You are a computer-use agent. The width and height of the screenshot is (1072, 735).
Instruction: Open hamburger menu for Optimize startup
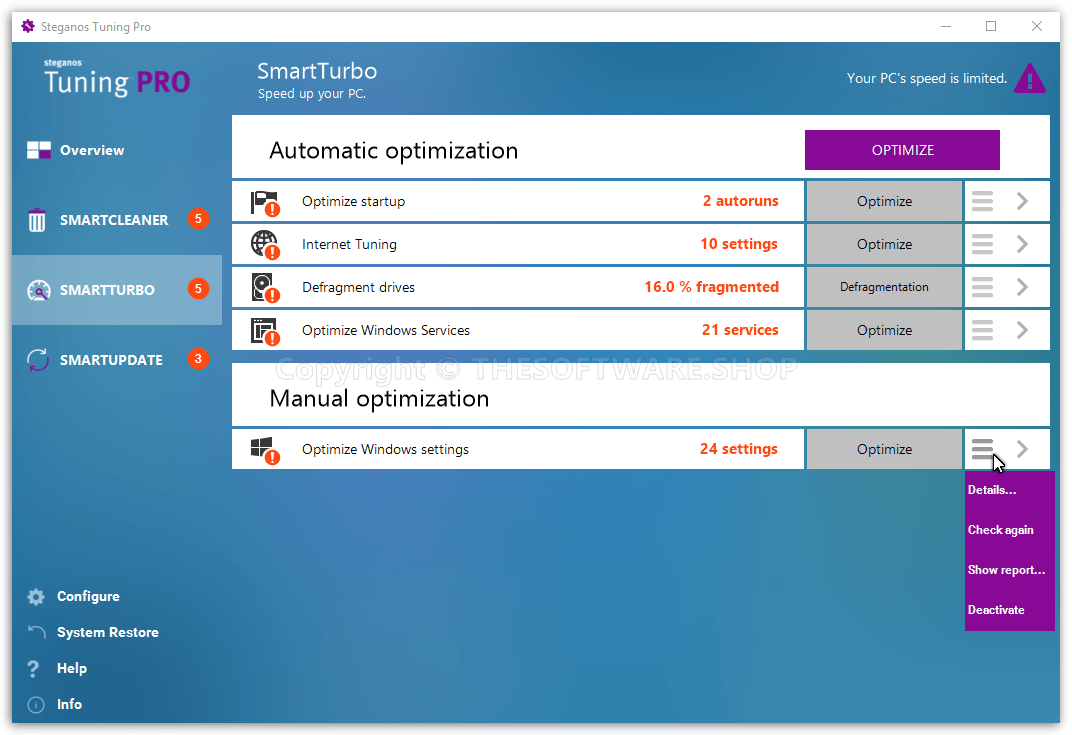click(x=982, y=201)
